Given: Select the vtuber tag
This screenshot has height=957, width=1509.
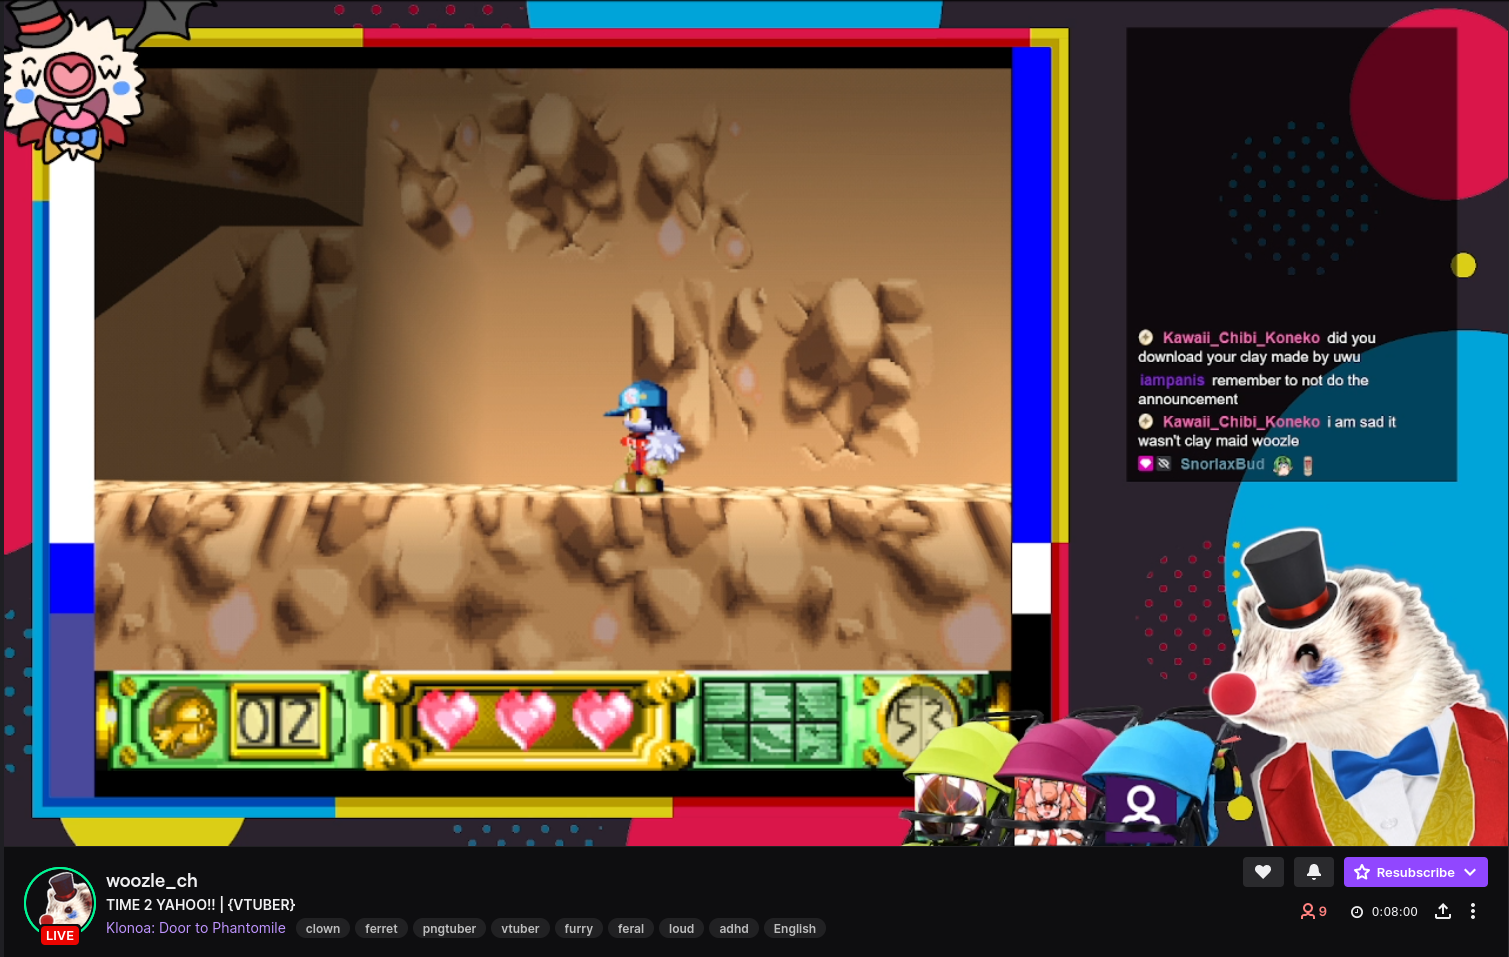Looking at the screenshot, I should (520, 929).
